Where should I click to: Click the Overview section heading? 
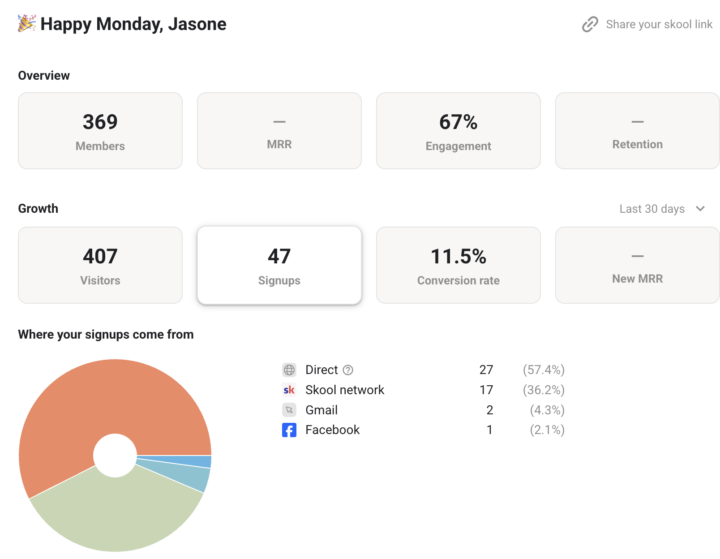44,75
